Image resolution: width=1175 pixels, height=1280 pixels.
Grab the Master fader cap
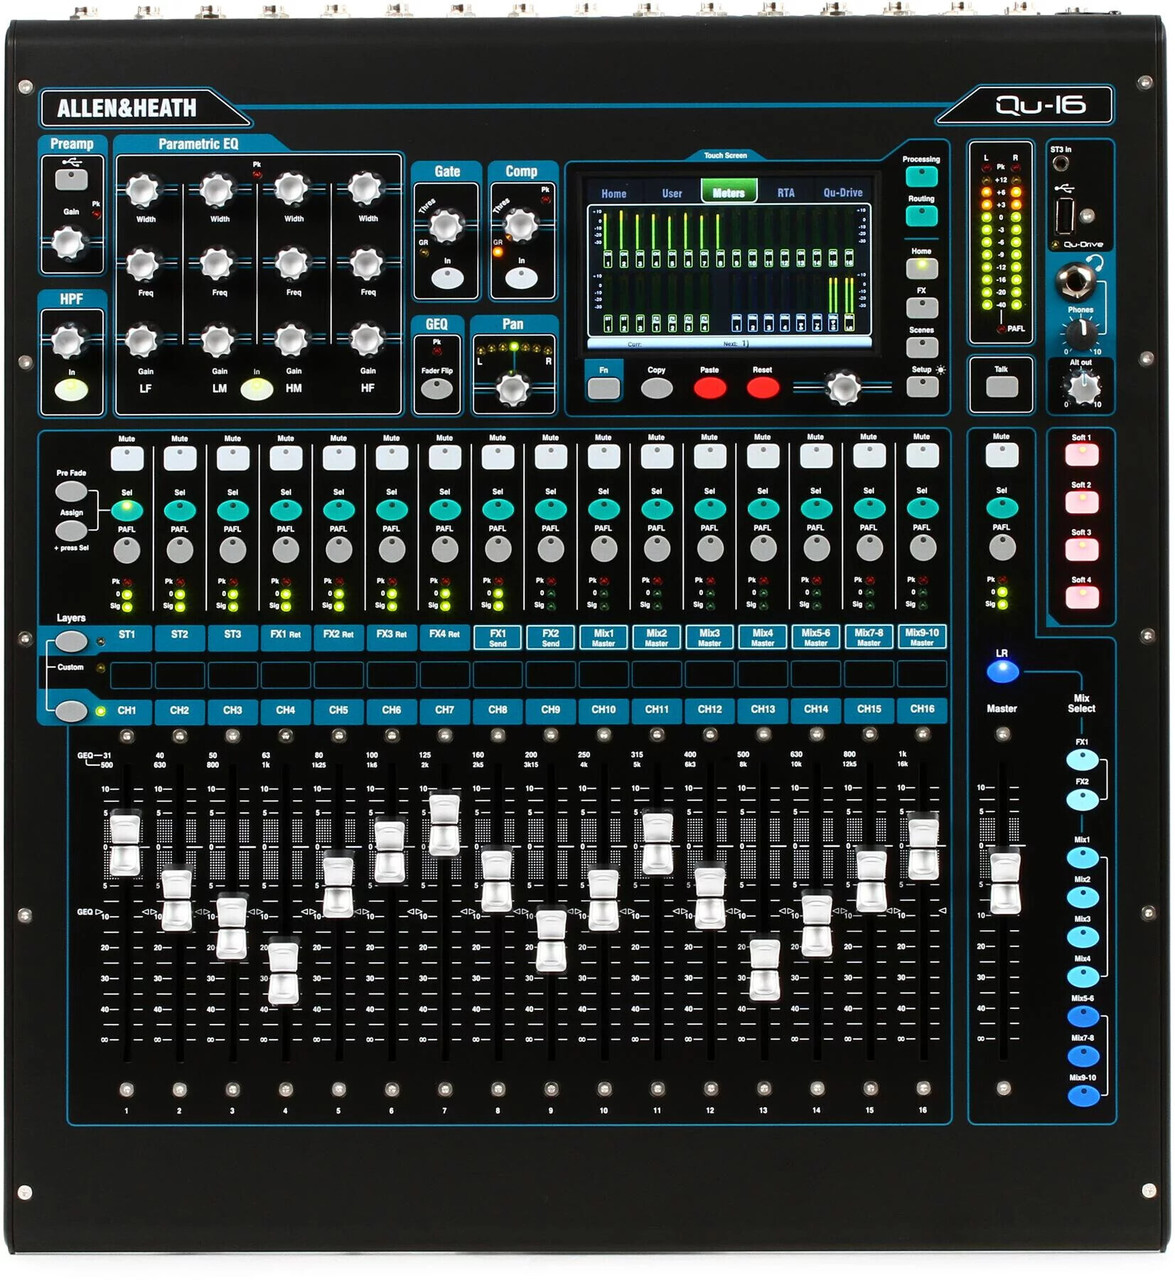pos(1004,882)
